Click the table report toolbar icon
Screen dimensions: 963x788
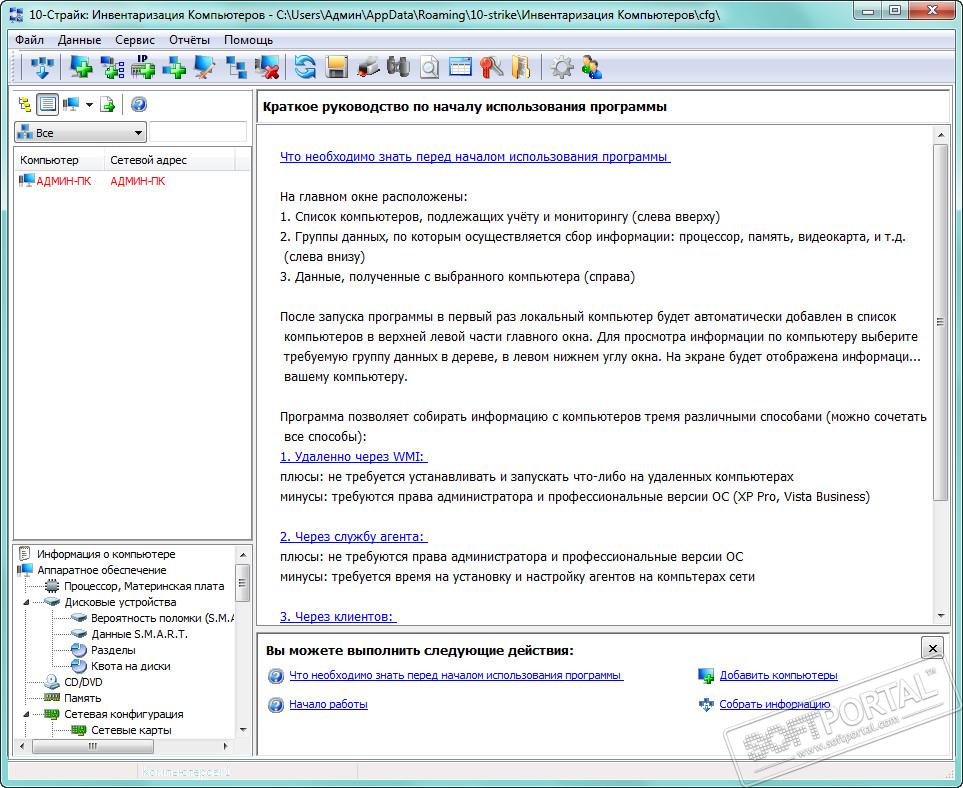pos(460,67)
